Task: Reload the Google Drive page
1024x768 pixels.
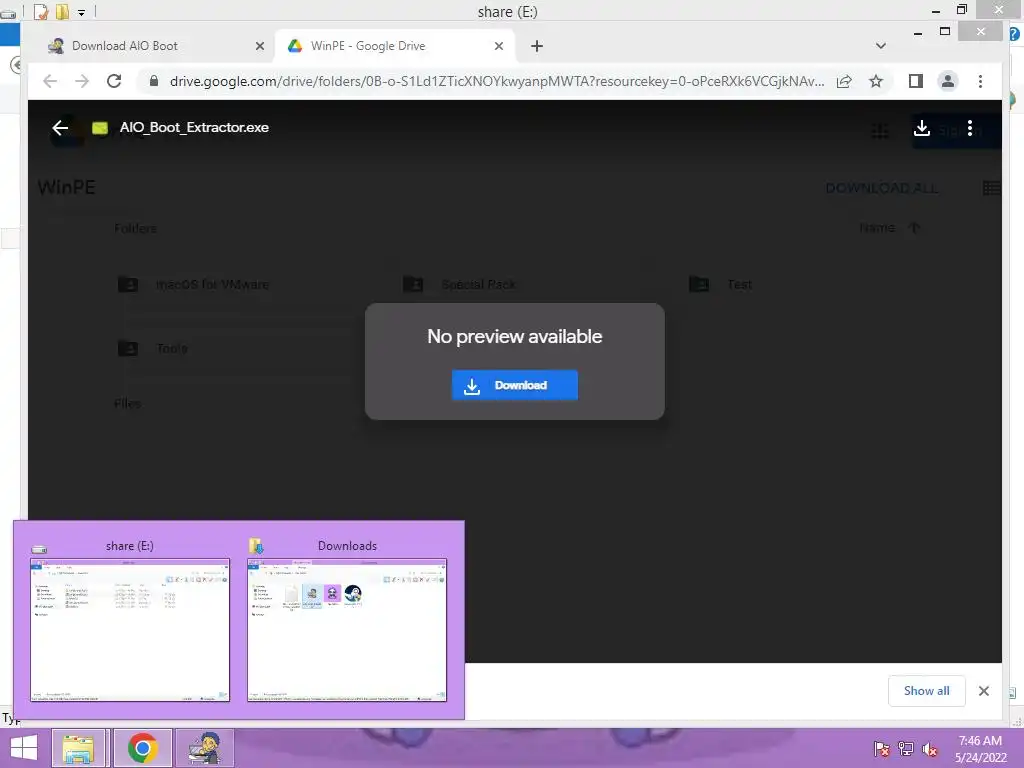Action: pyautogui.click(x=114, y=81)
